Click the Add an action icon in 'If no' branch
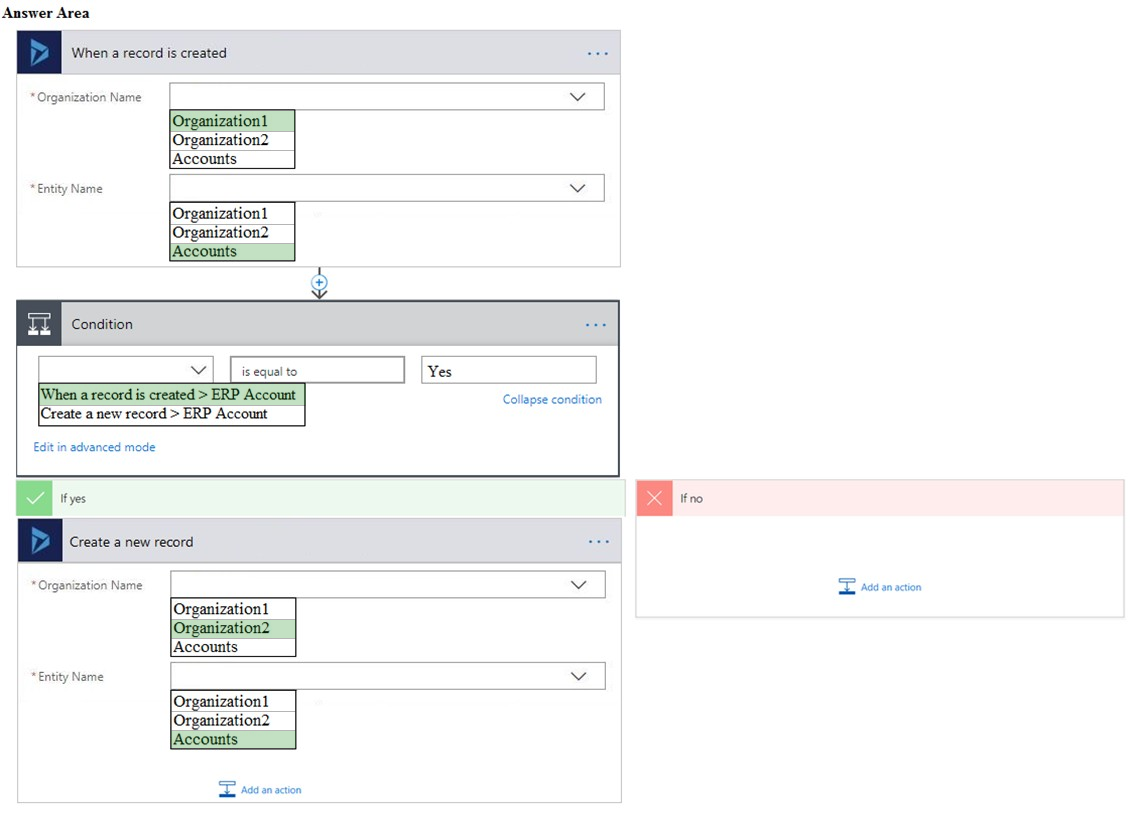This screenshot has height=817, width=1131. point(847,586)
